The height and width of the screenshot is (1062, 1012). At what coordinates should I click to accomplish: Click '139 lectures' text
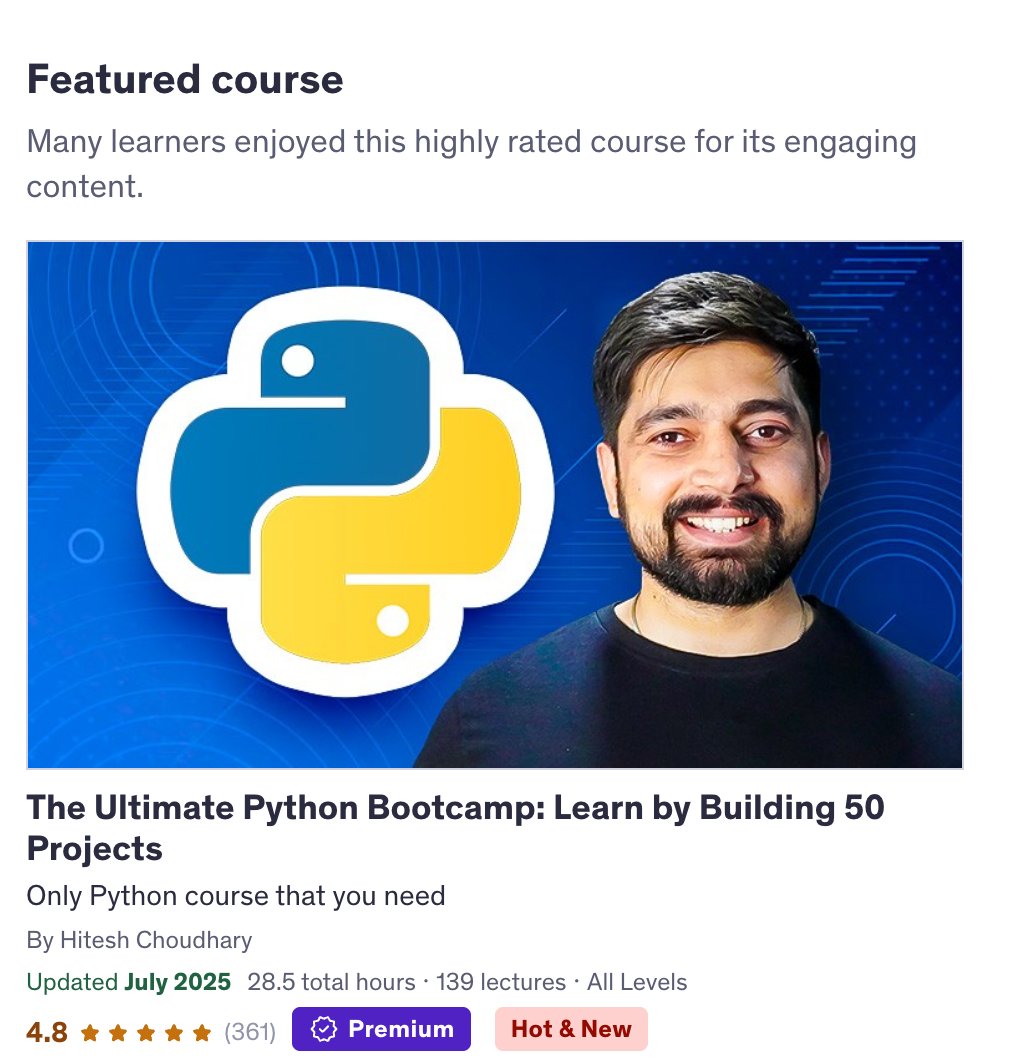pyautogui.click(x=501, y=982)
